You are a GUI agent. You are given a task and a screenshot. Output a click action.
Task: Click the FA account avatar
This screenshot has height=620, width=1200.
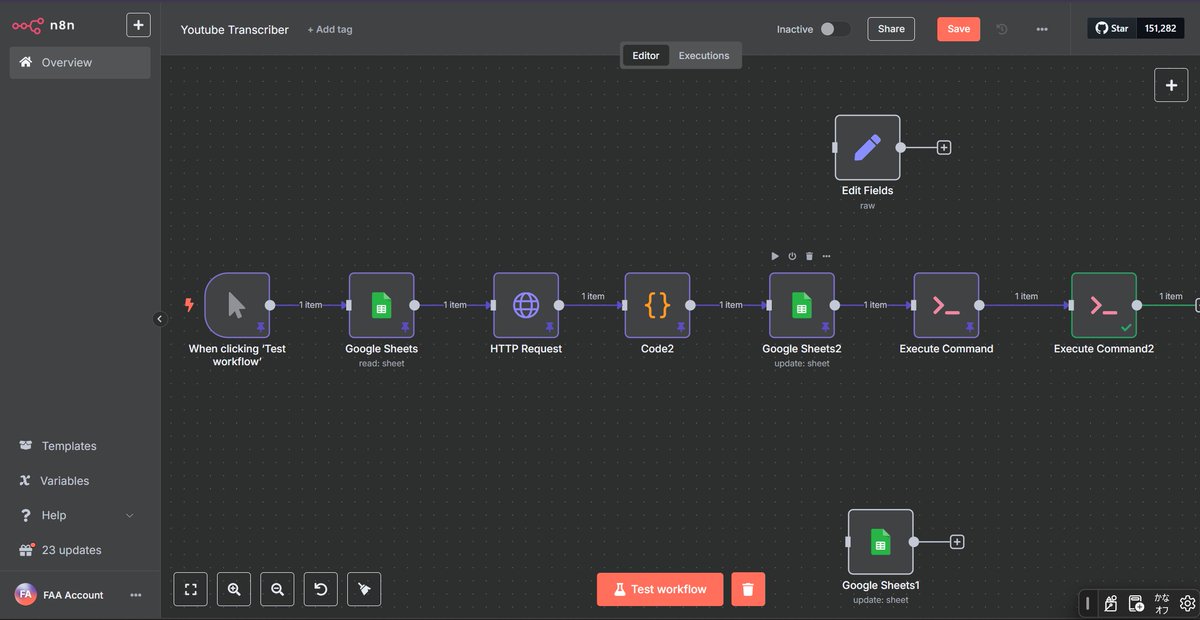pyautogui.click(x=26, y=594)
